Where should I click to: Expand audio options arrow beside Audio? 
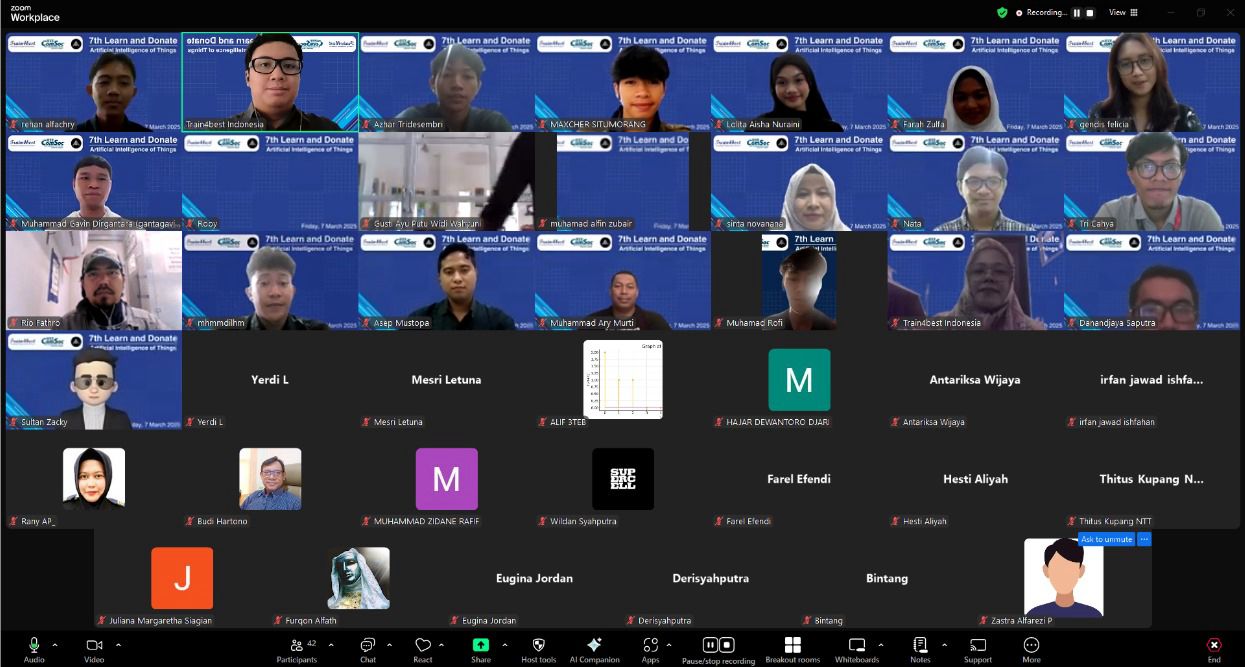tap(55, 645)
